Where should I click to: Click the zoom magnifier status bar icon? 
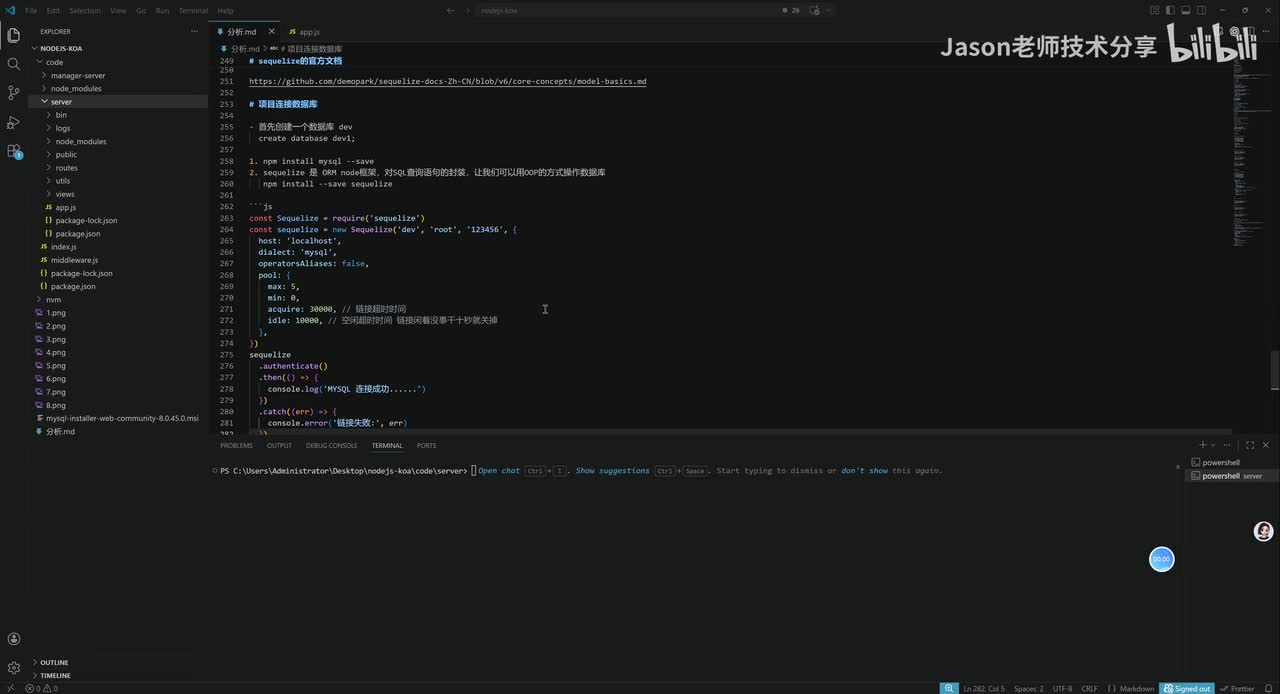point(948,688)
